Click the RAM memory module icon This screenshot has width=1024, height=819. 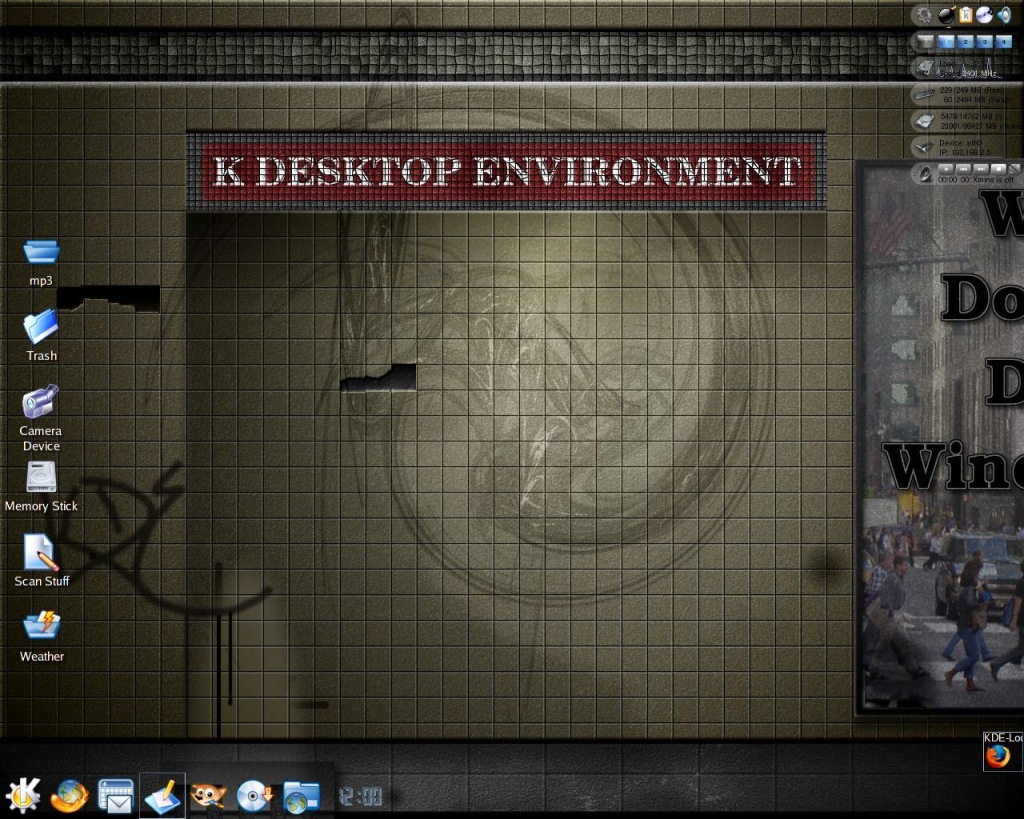point(925,95)
